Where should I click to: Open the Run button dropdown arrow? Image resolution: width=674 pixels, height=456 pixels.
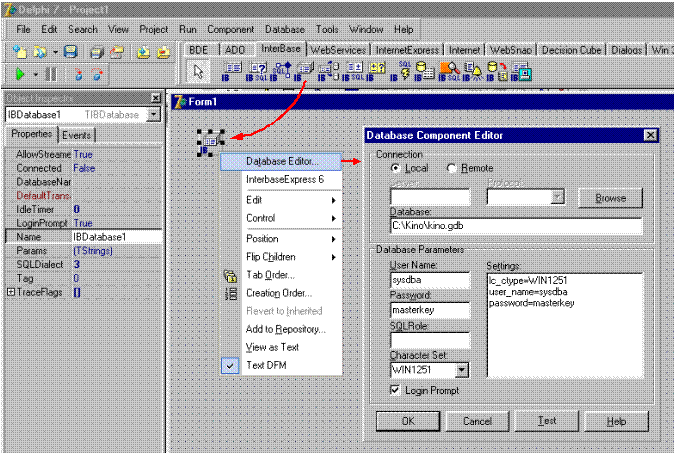coord(36,75)
